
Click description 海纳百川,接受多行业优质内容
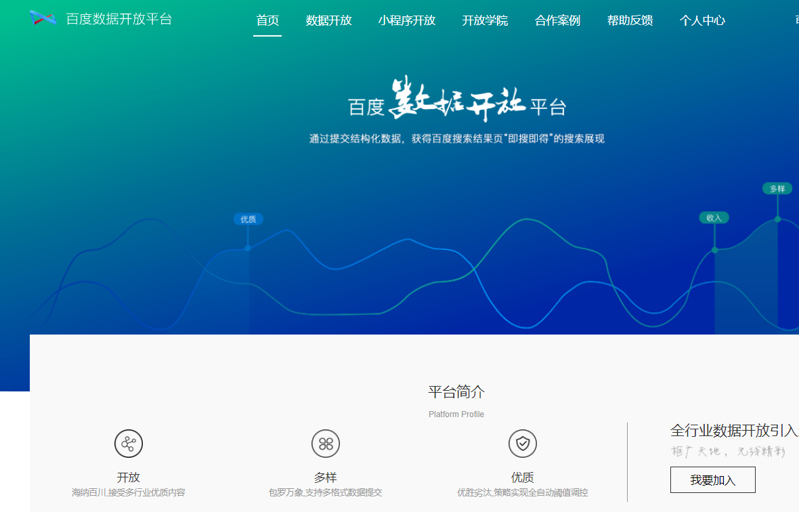pos(128,493)
